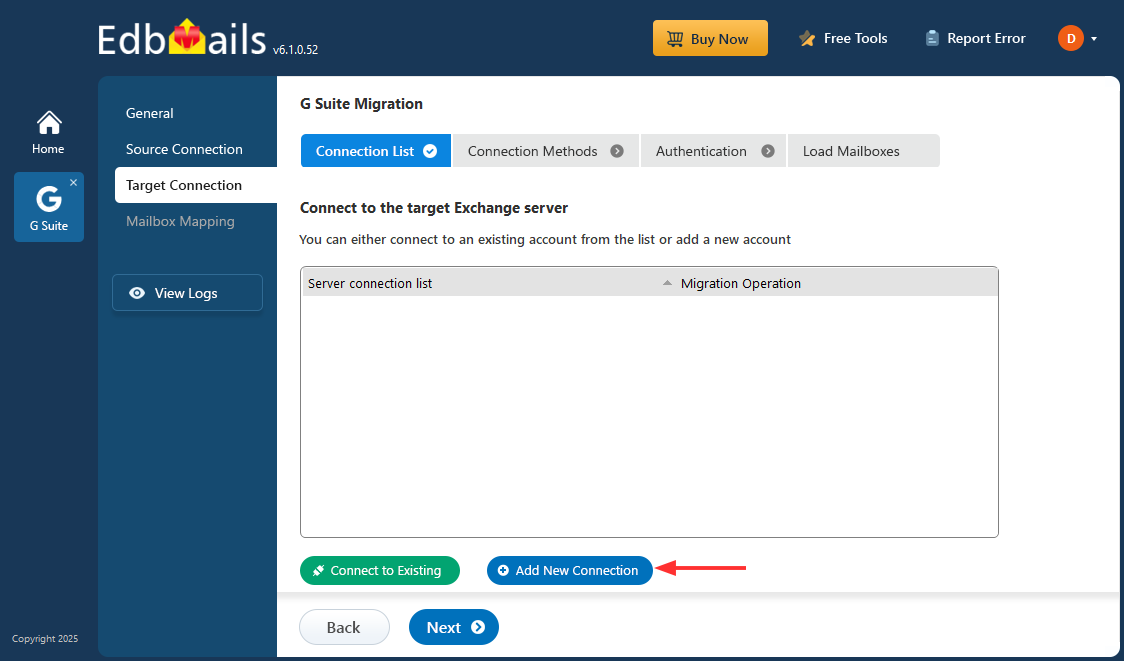Image resolution: width=1124 pixels, height=661 pixels.
Task: Open the Buy Now purchase page
Action: (x=710, y=37)
